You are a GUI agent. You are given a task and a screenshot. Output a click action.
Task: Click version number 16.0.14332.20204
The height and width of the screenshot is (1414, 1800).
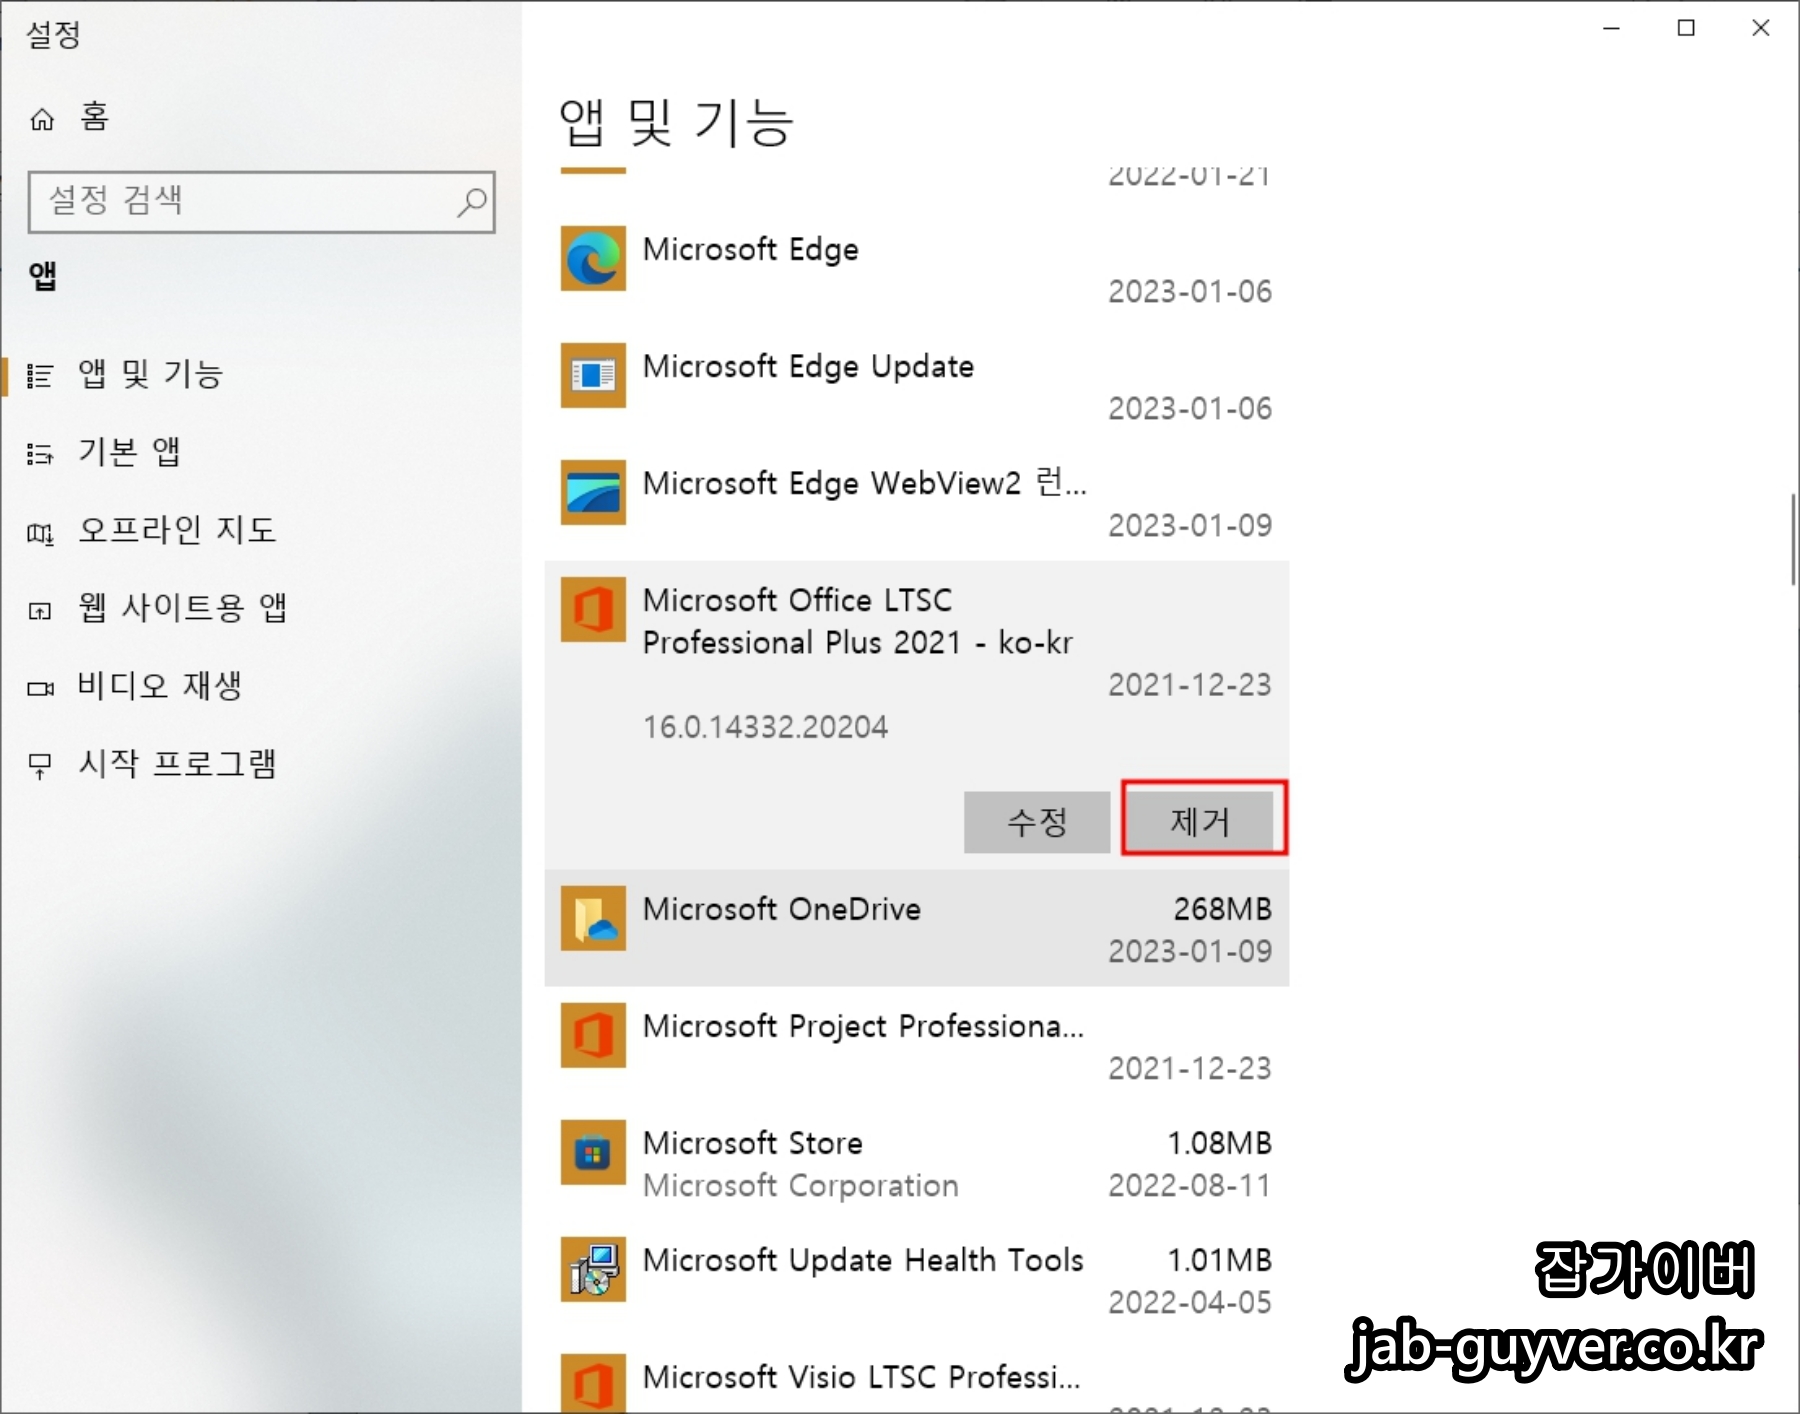pyautogui.click(x=765, y=727)
